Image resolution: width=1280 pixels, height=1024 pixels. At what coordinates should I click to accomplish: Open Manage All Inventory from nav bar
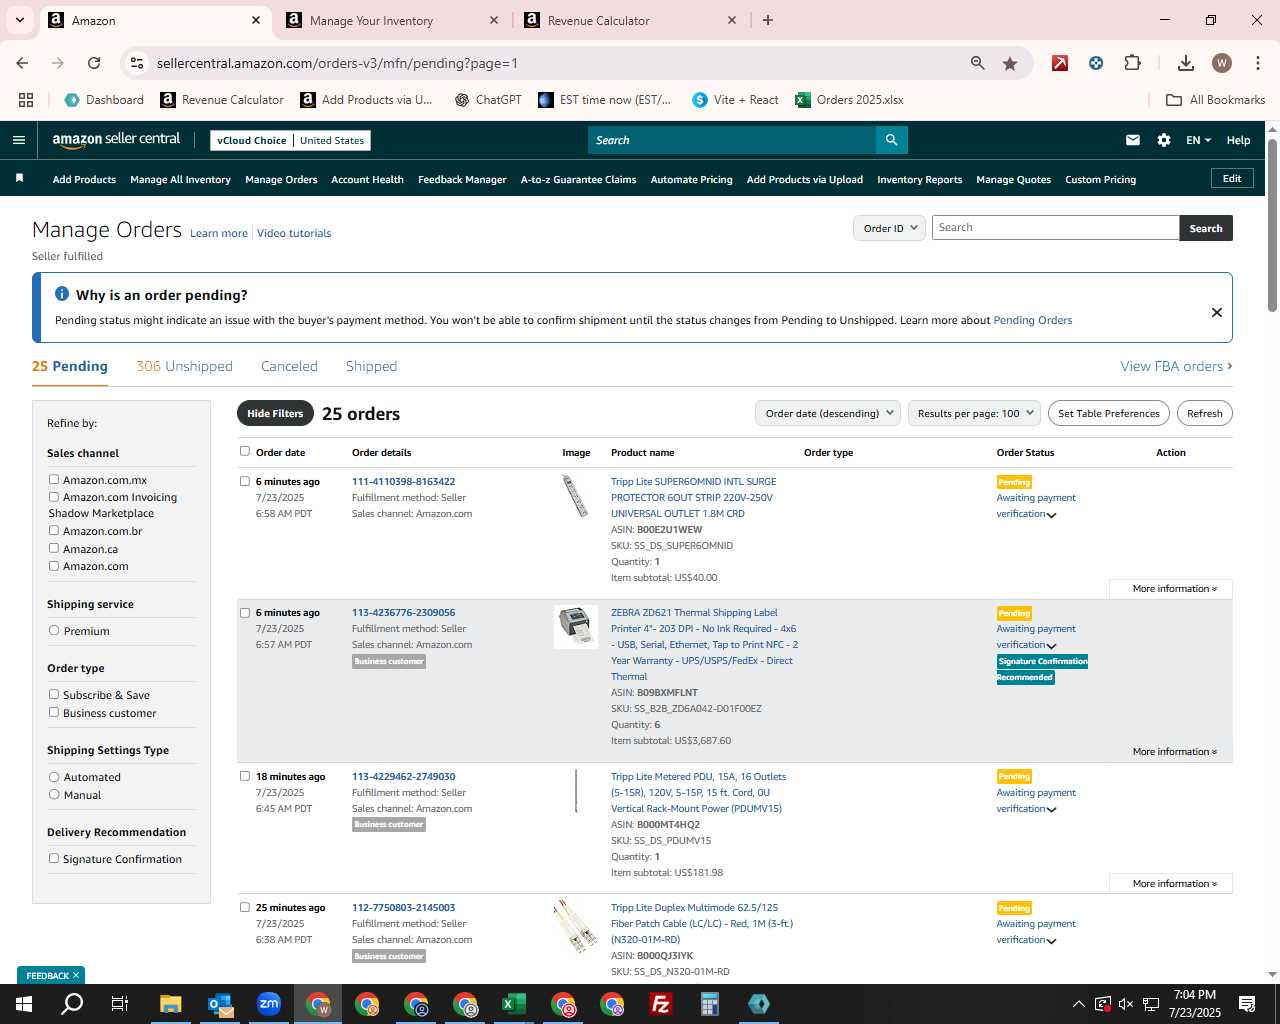180,179
